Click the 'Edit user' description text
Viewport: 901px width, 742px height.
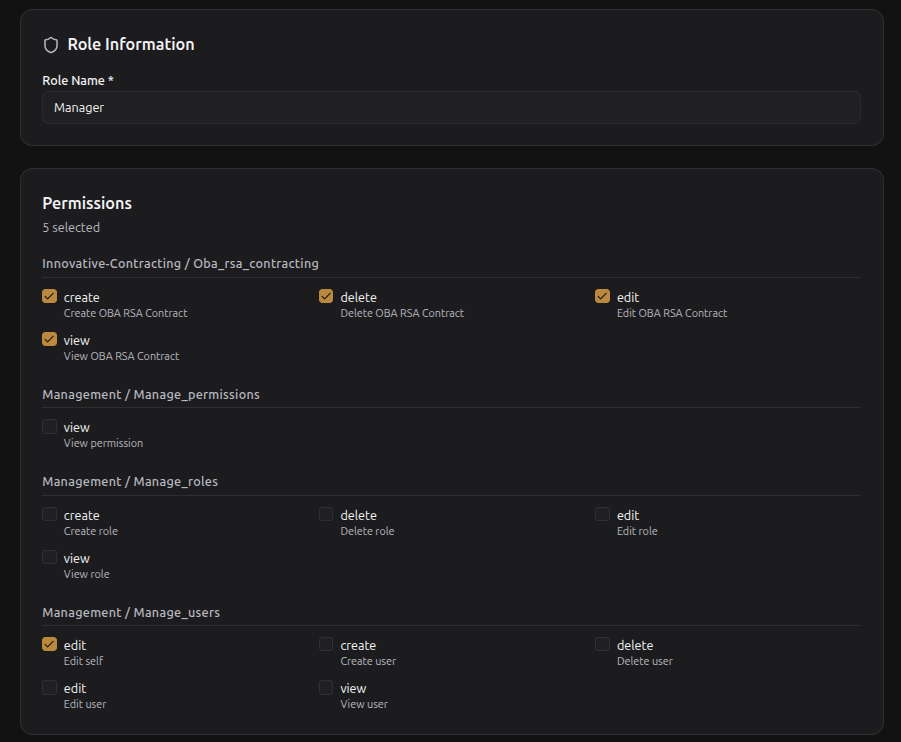tap(85, 704)
